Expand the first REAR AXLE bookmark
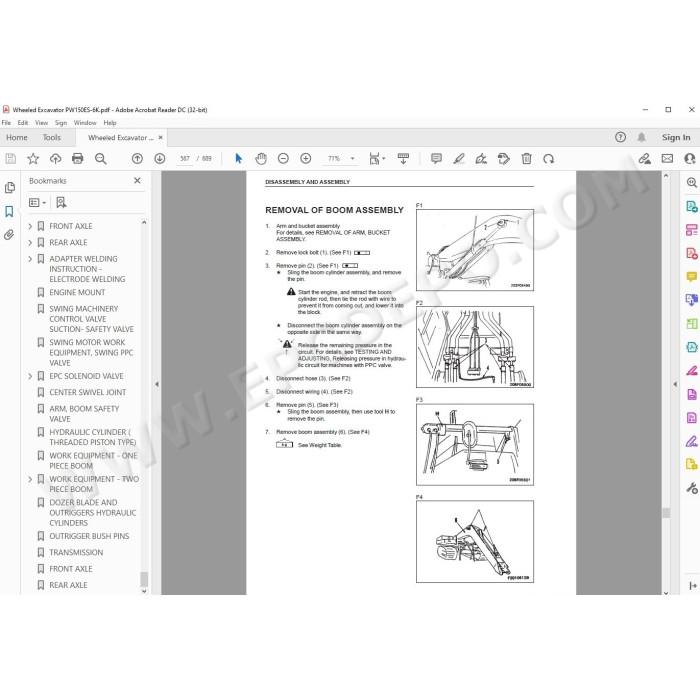 tap(30, 243)
